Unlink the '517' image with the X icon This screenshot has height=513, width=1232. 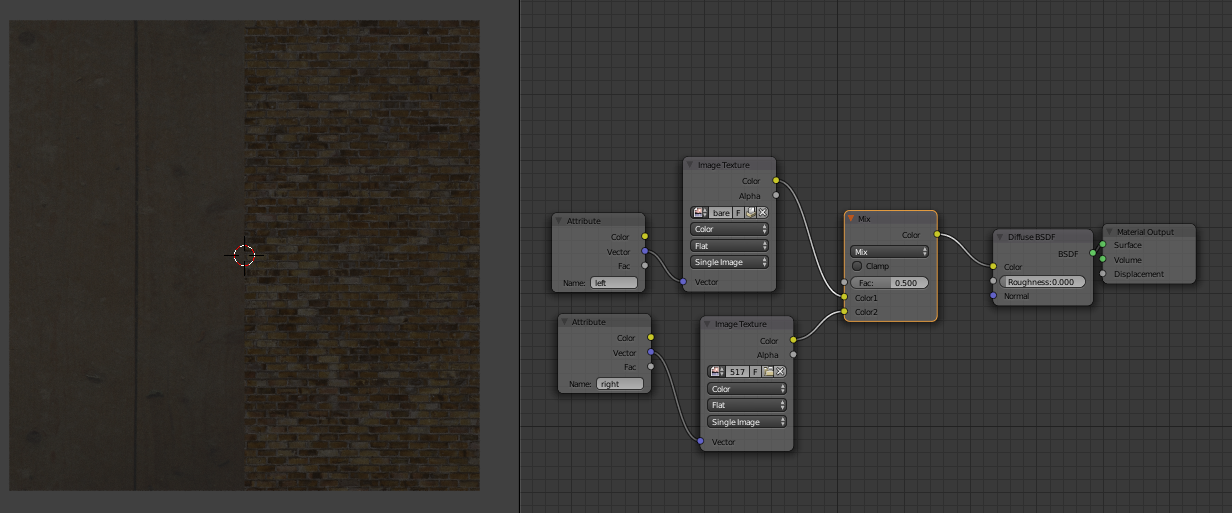click(780, 372)
